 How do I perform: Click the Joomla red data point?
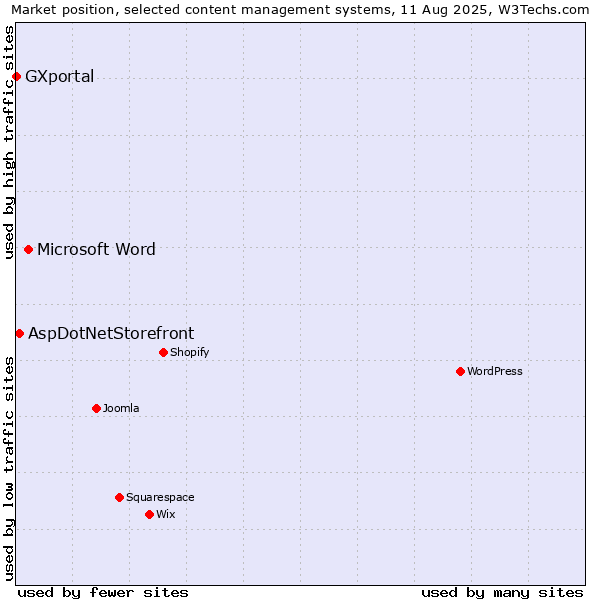pos(96,409)
